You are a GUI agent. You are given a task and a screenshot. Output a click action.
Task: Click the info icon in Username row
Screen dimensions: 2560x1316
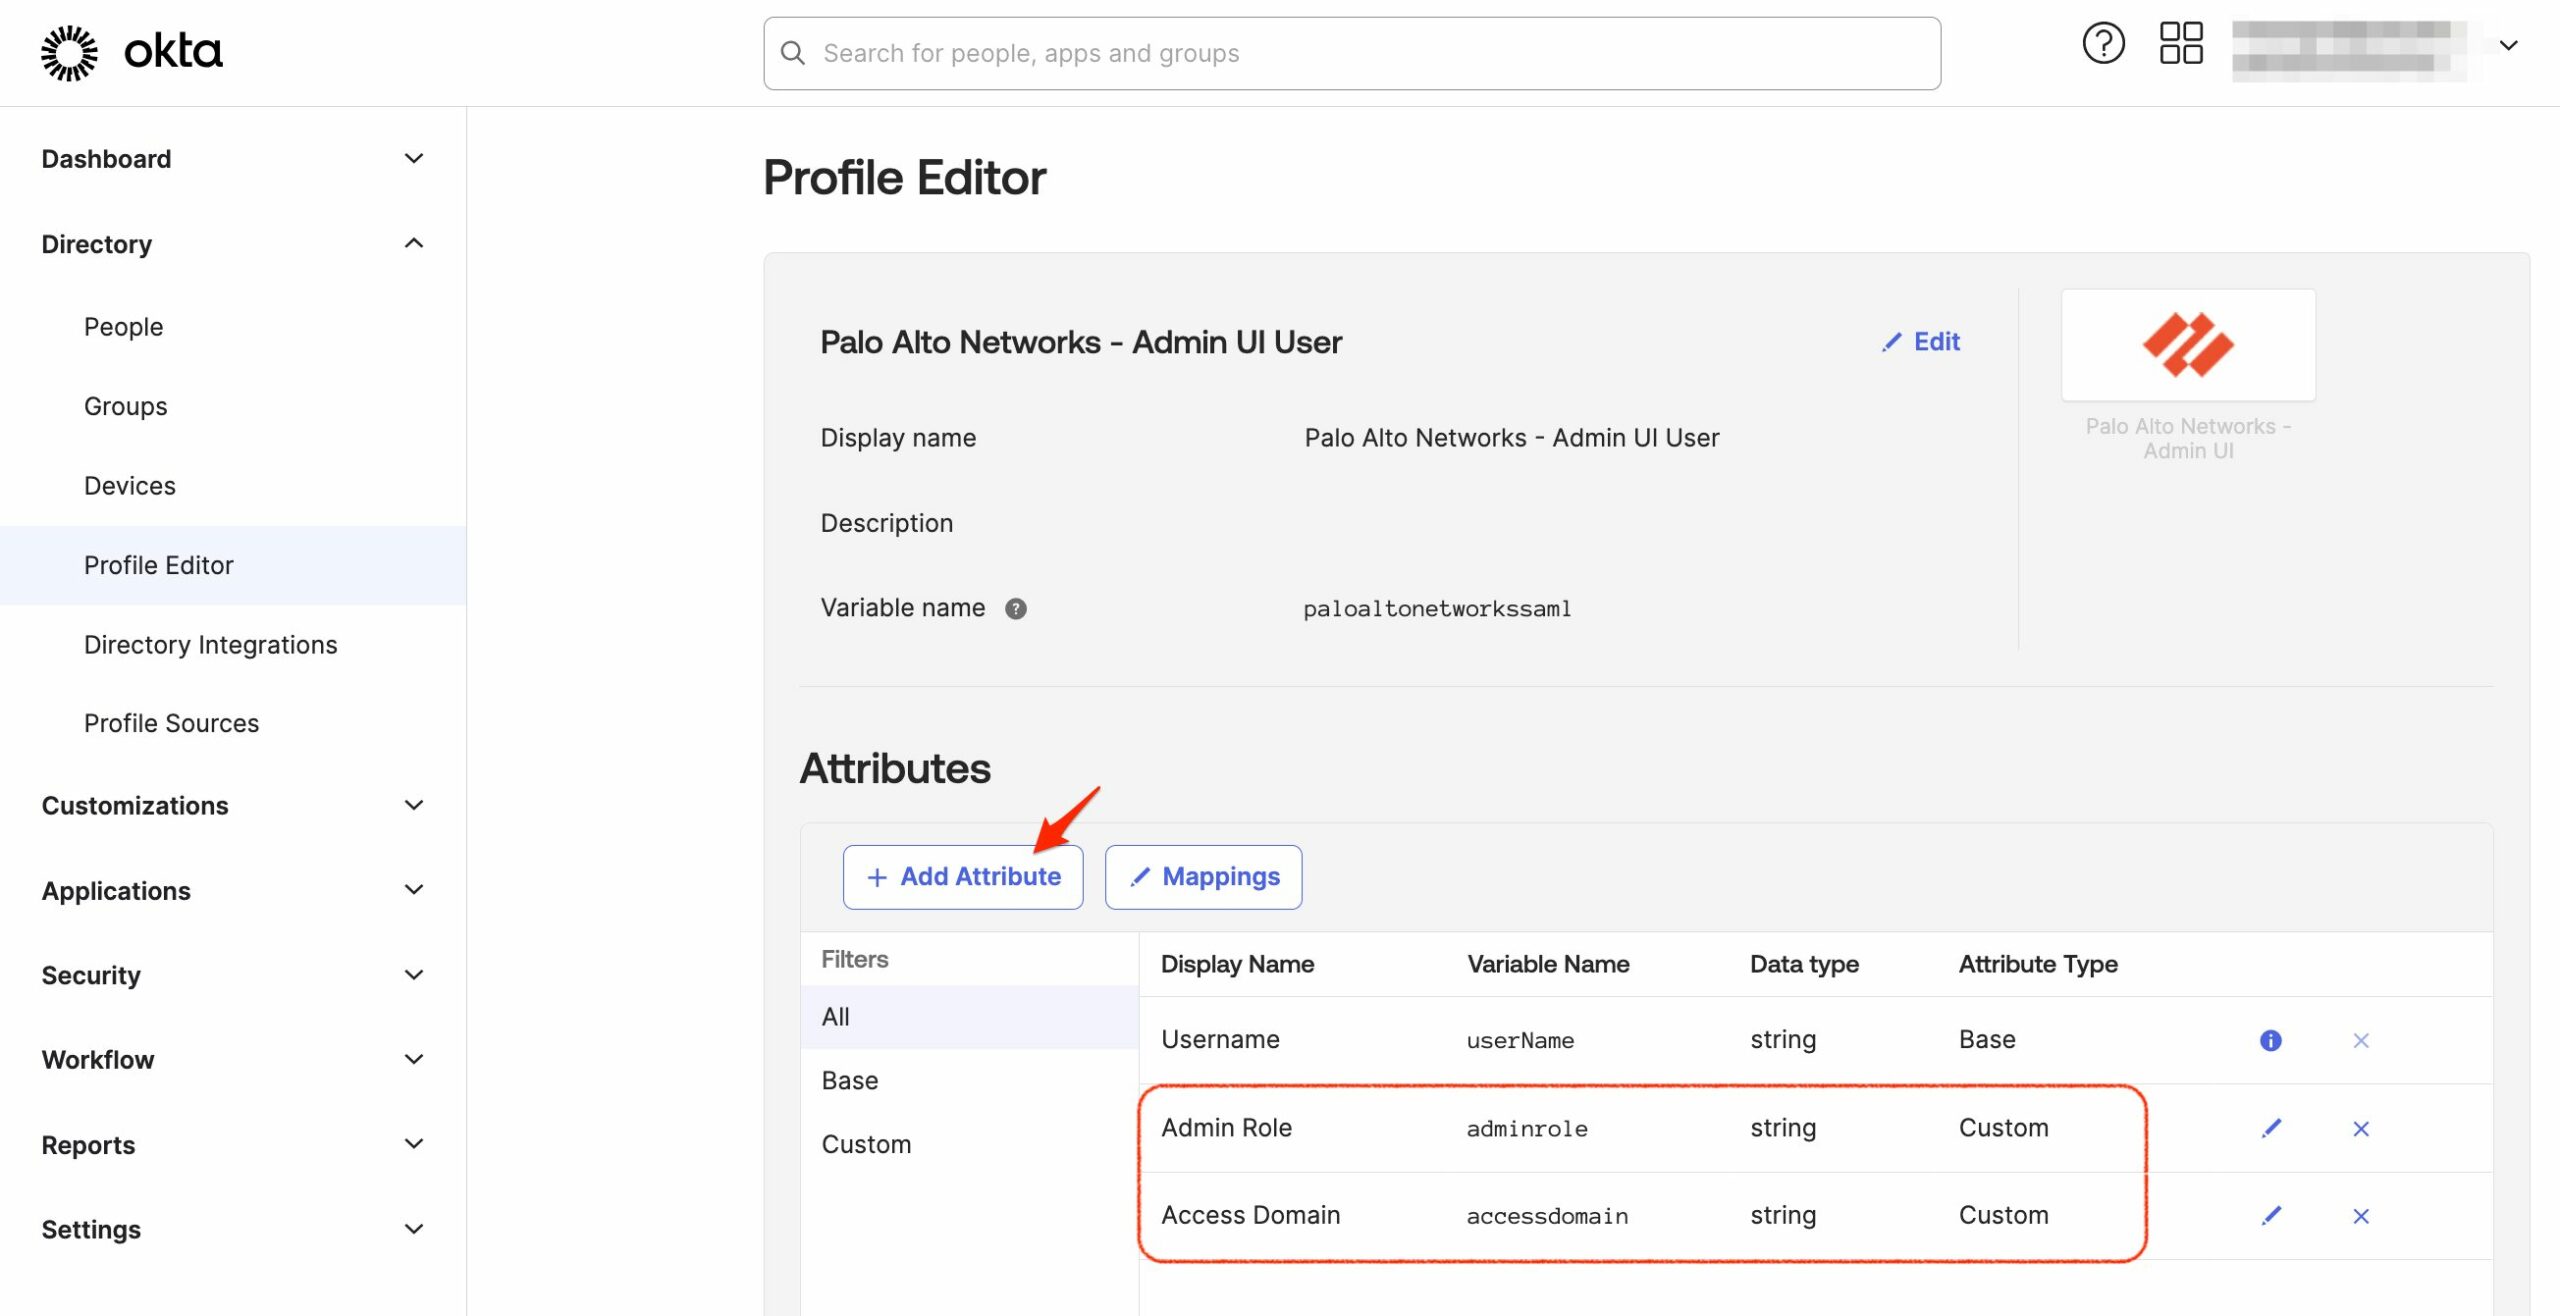2271,1041
